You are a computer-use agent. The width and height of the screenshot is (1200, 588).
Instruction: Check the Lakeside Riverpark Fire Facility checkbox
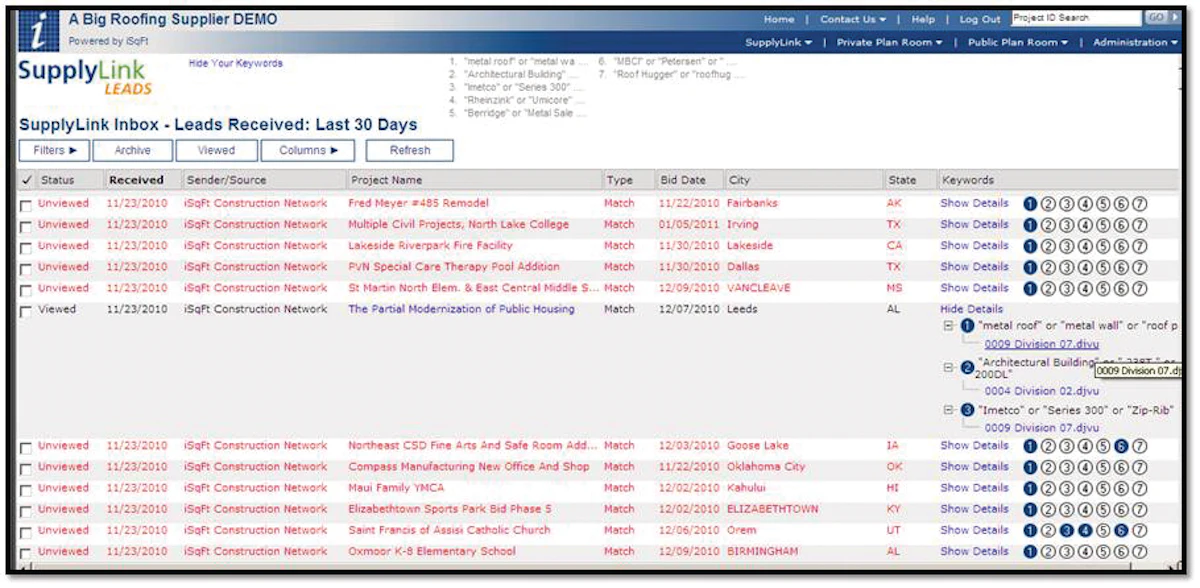click(x=27, y=247)
